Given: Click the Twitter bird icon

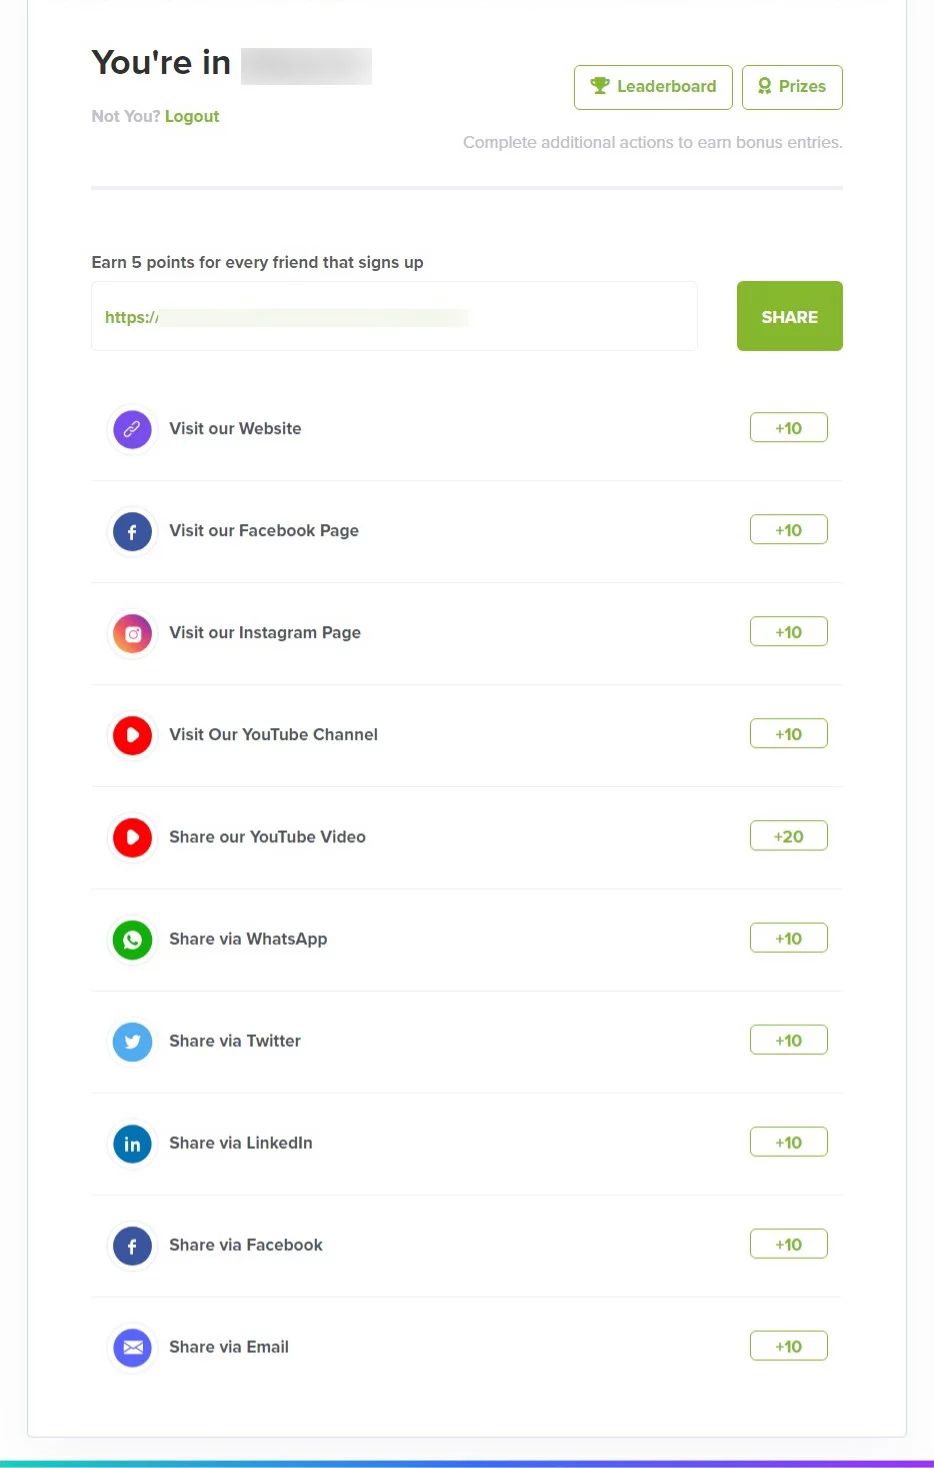Looking at the screenshot, I should coord(132,1042).
